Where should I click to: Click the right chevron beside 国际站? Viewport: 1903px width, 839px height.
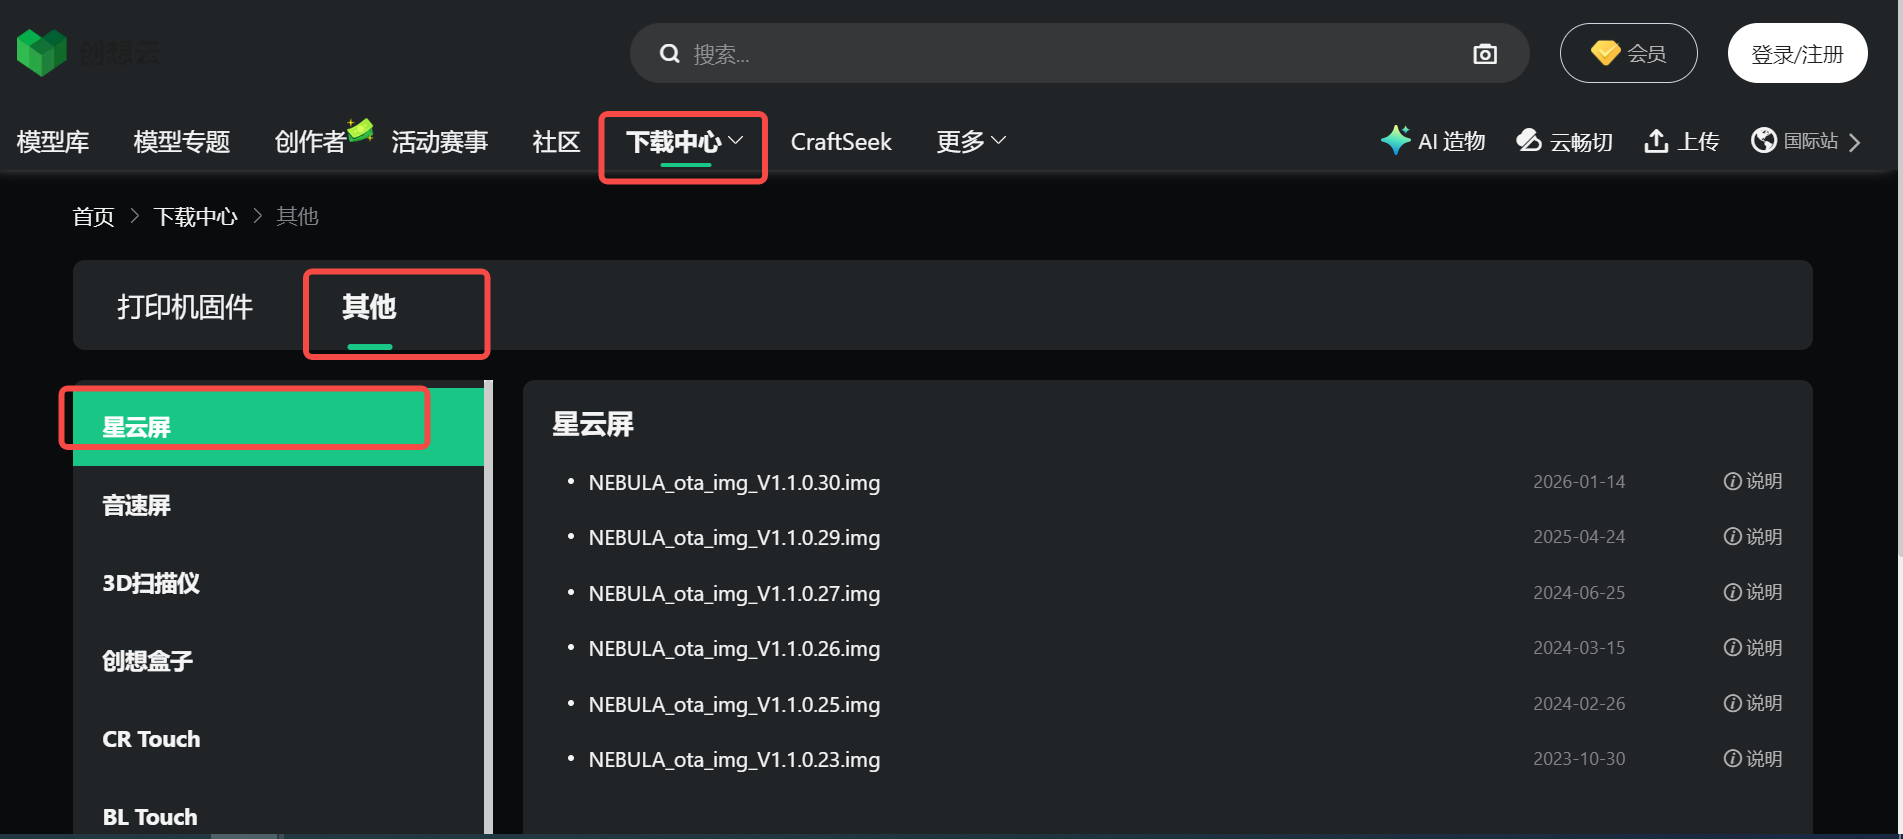coord(1855,142)
